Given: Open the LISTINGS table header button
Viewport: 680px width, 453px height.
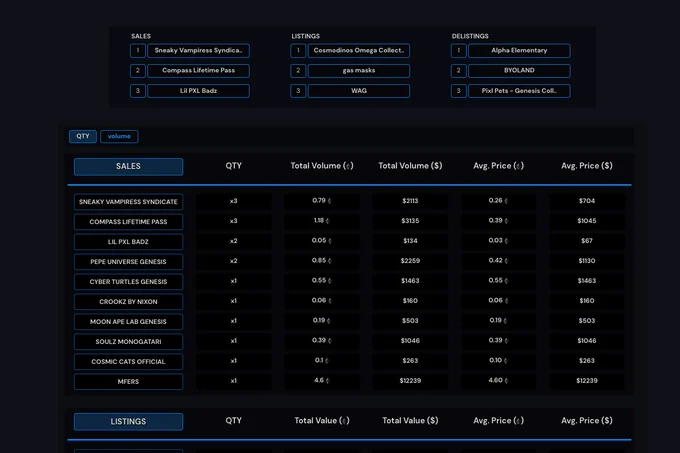Looking at the screenshot, I should click(x=128, y=421).
